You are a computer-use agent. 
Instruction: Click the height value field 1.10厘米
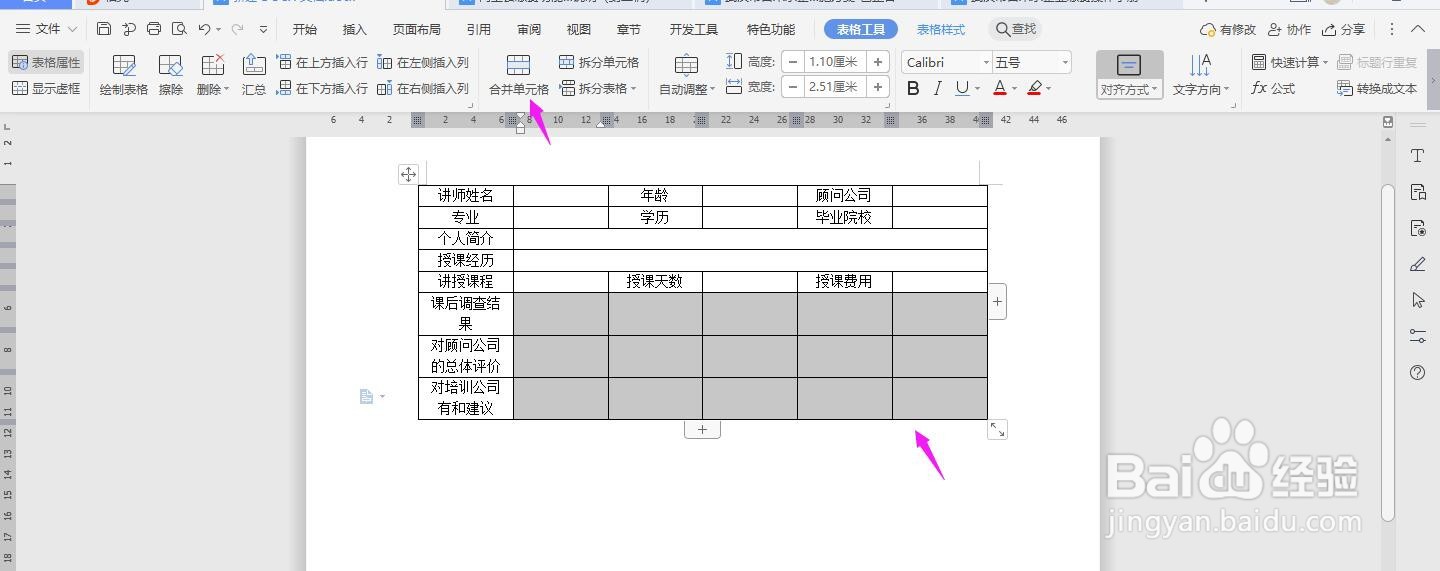pyautogui.click(x=835, y=62)
